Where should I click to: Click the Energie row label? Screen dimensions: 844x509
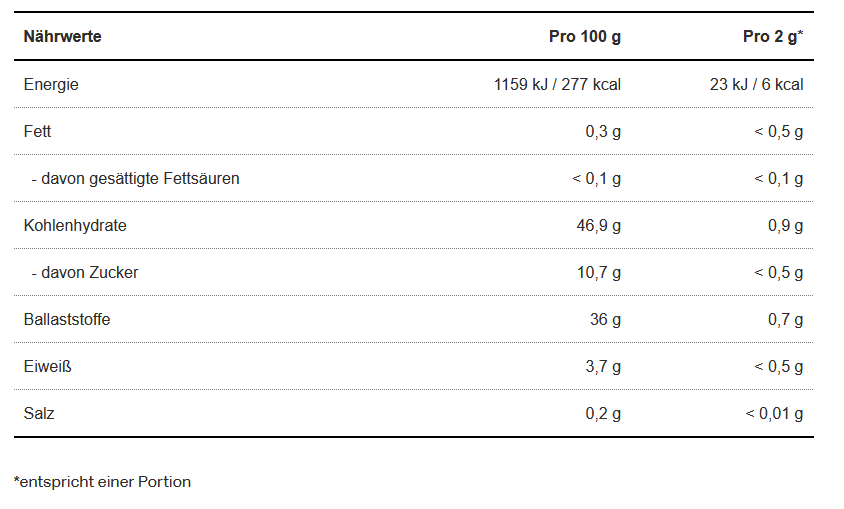(51, 84)
